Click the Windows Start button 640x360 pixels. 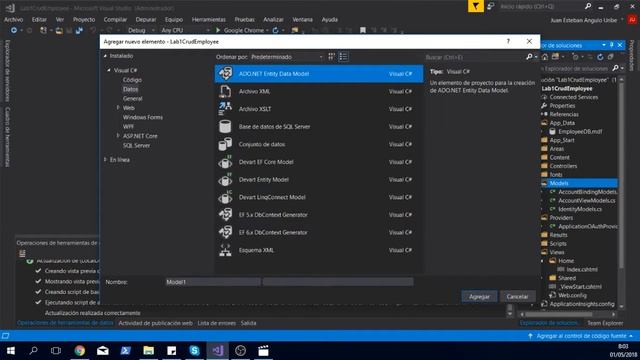coord(11,351)
